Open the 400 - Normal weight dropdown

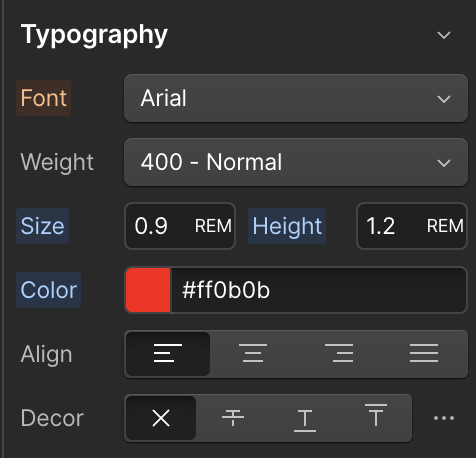coord(296,162)
